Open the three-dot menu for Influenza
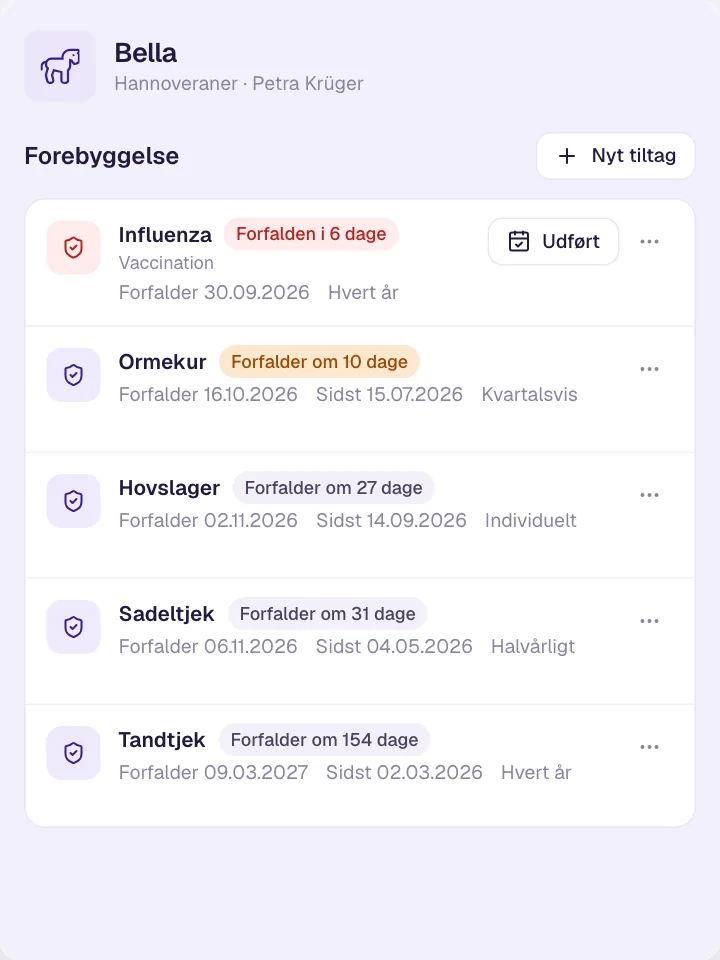The image size is (720, 960). click(650, 241)
